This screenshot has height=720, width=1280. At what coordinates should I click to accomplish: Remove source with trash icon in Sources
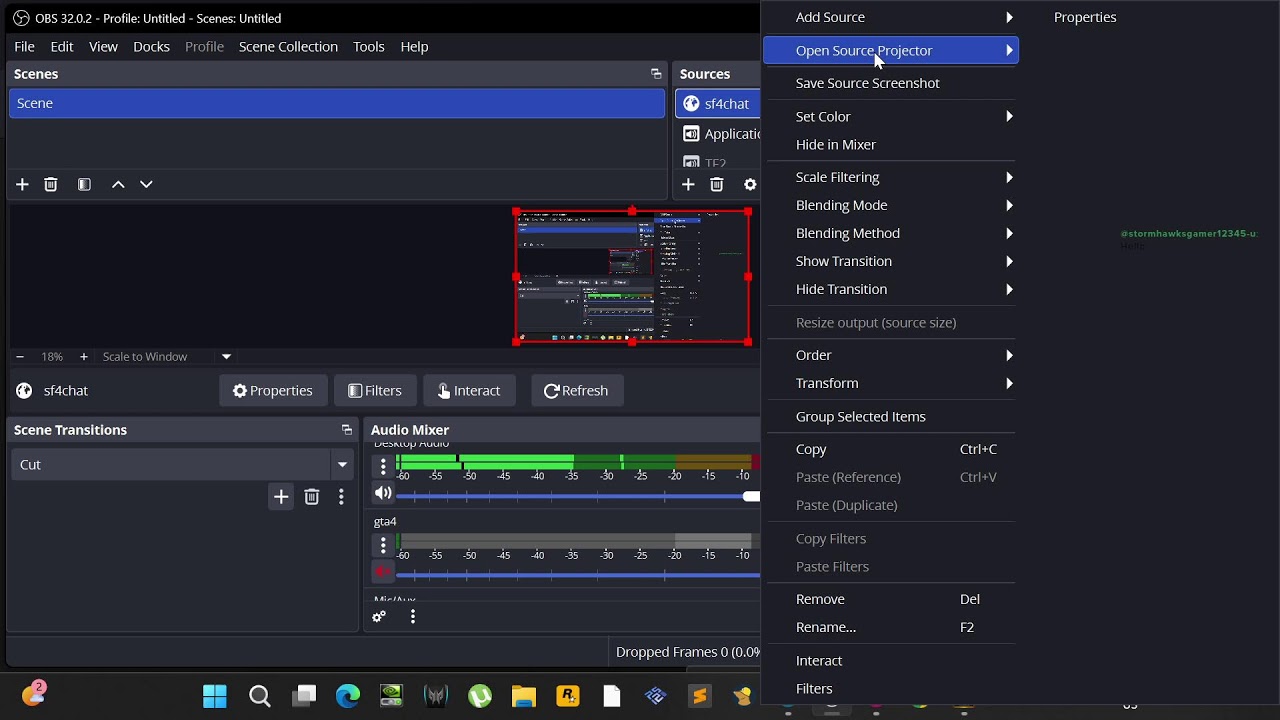coord(717,184)
